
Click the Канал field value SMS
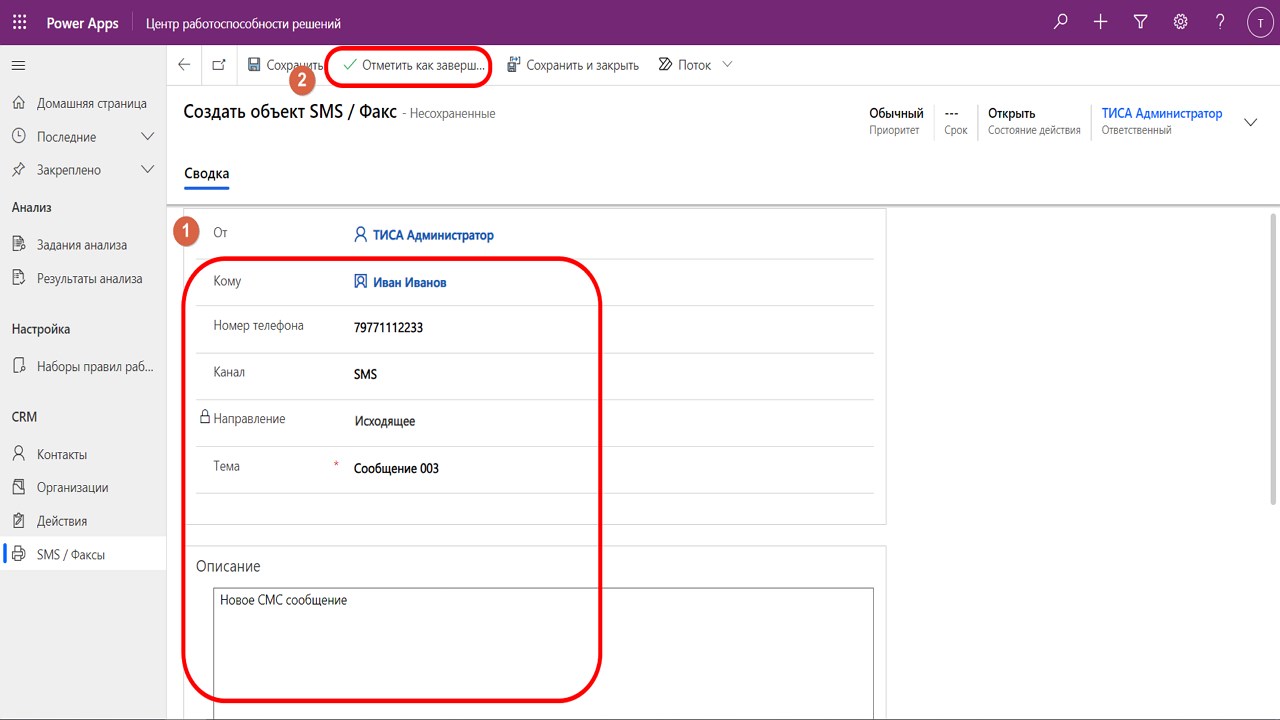(366, 374)
